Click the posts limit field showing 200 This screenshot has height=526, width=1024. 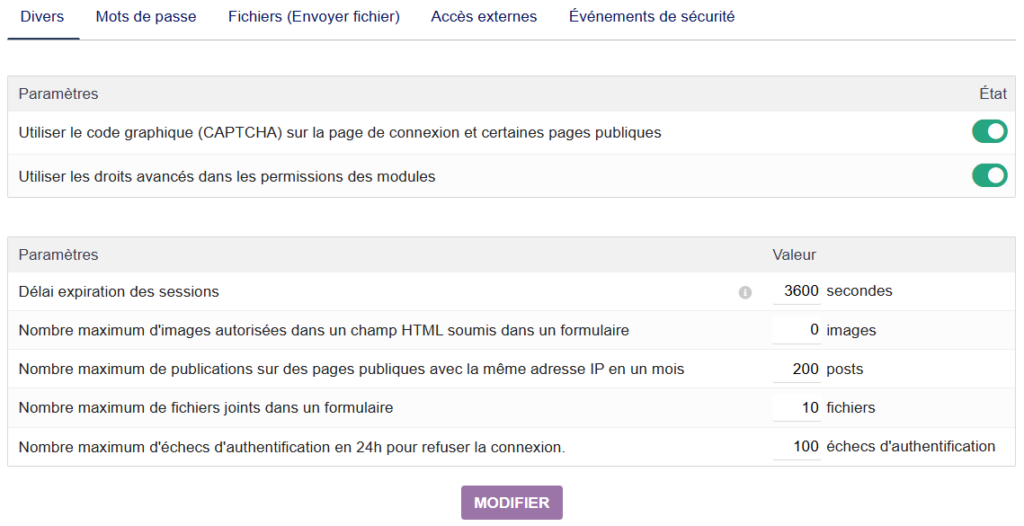coord(797,369)
